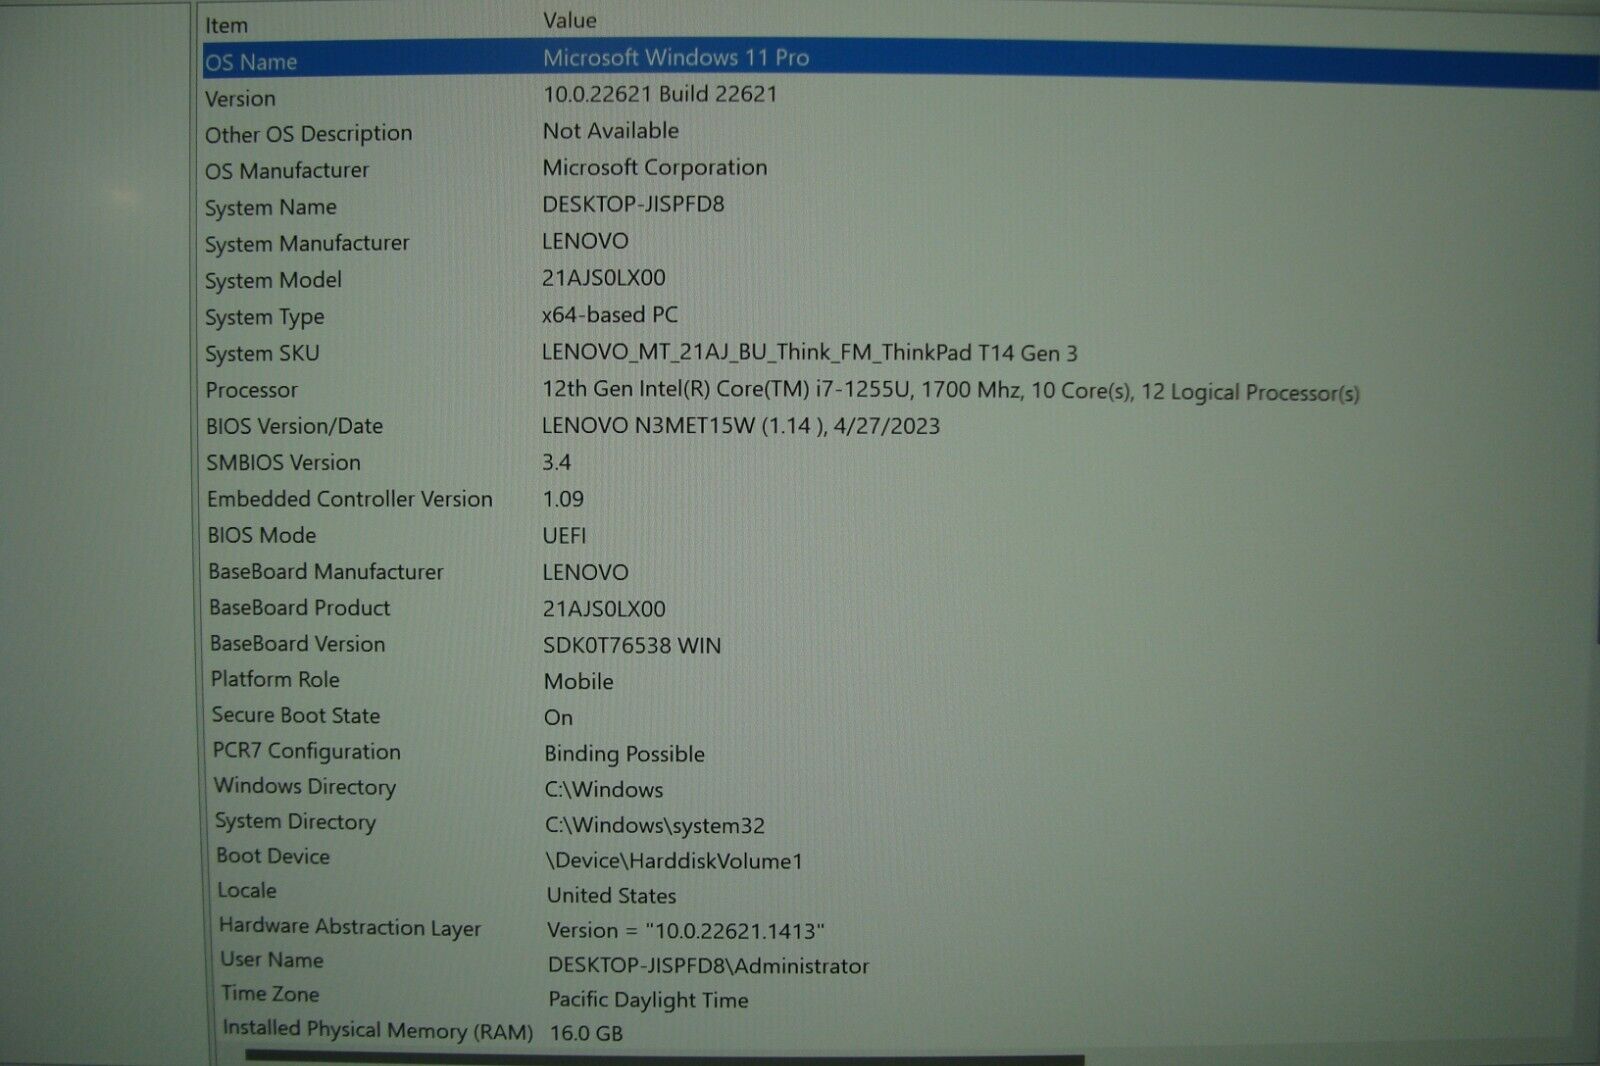Select the Time Zone row
The image size is (1600, 1066).
point(270,994)
